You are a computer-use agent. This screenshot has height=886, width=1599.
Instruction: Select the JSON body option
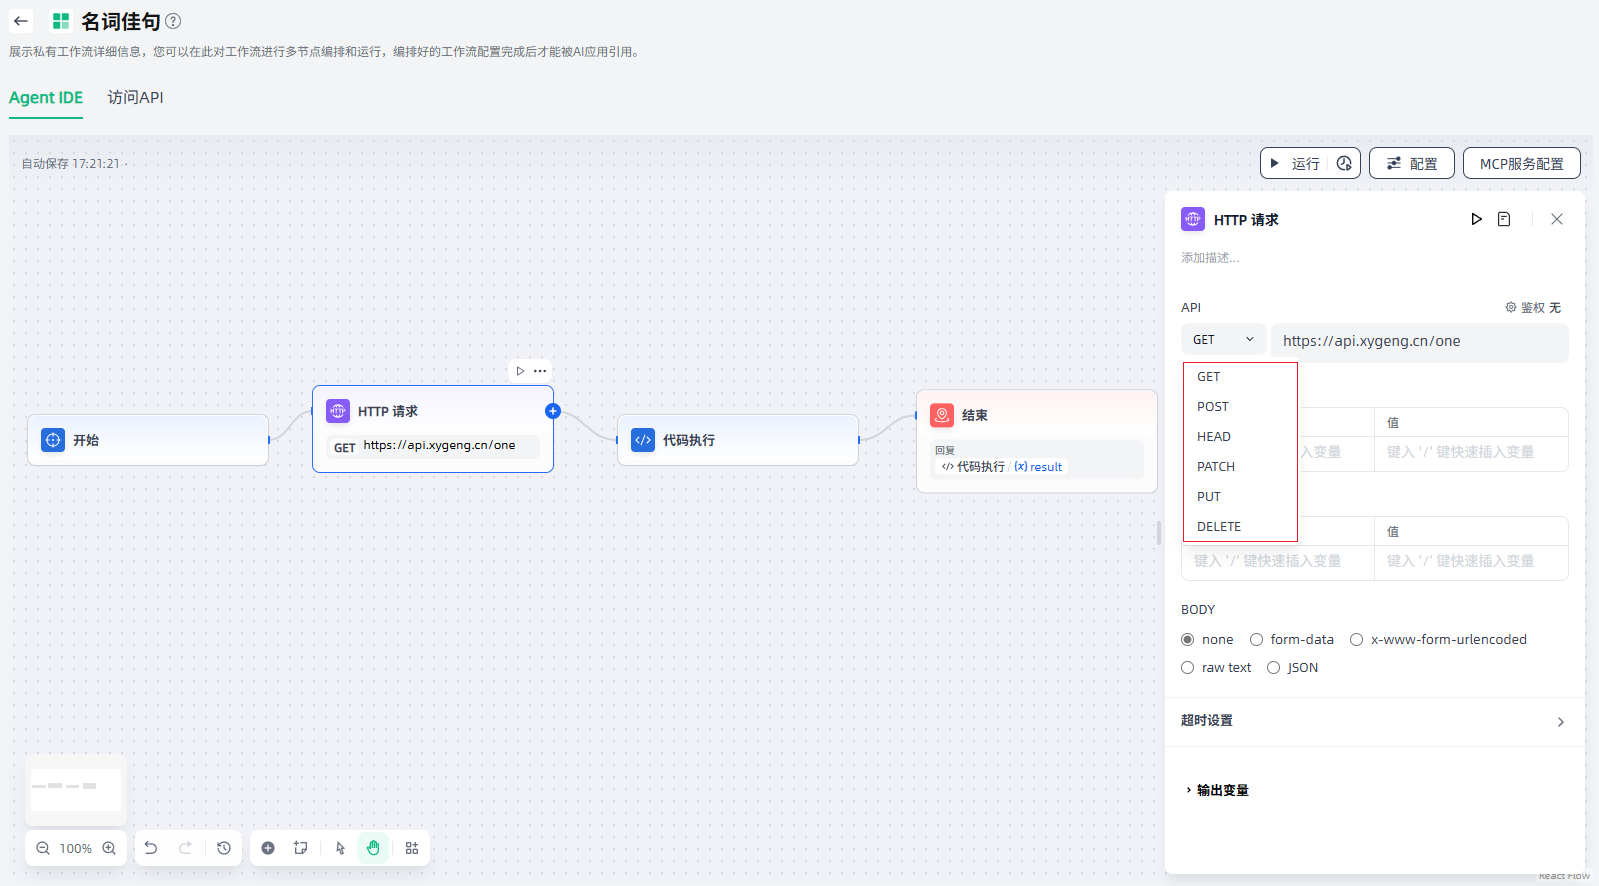pos(1274,668)
